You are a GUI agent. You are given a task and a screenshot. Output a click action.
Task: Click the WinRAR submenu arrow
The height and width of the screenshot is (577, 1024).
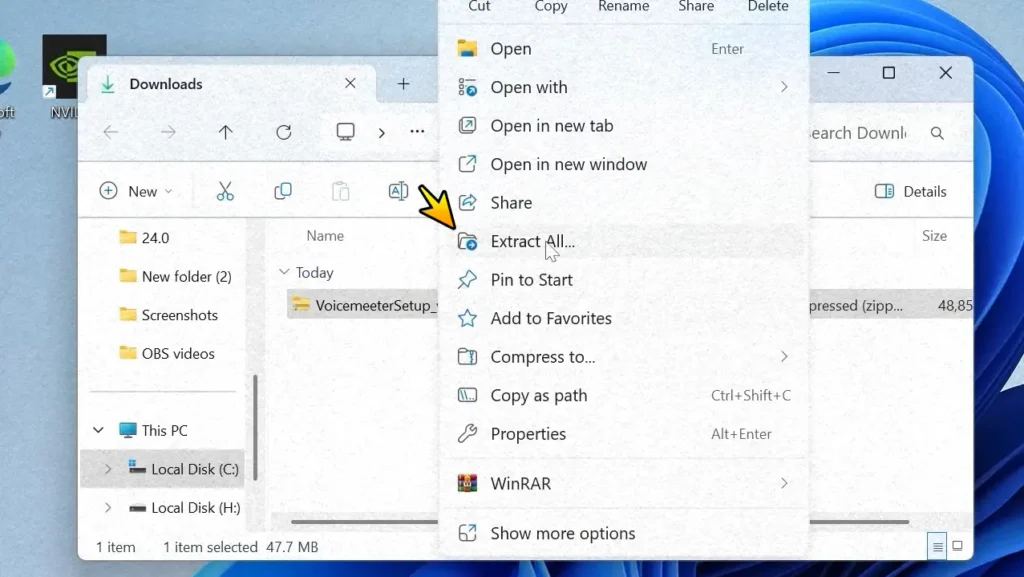tap(784, 483)
